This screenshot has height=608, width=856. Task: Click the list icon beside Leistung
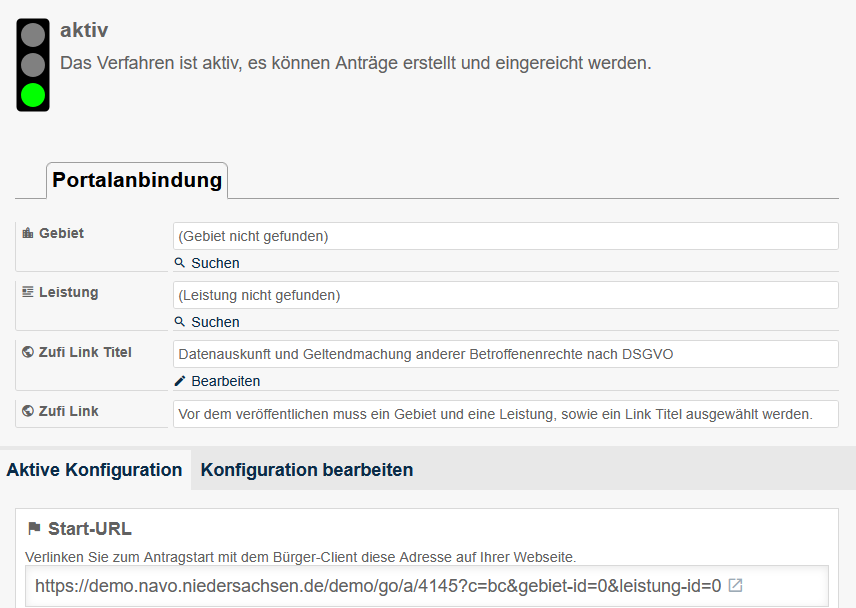tap(28, 292)
